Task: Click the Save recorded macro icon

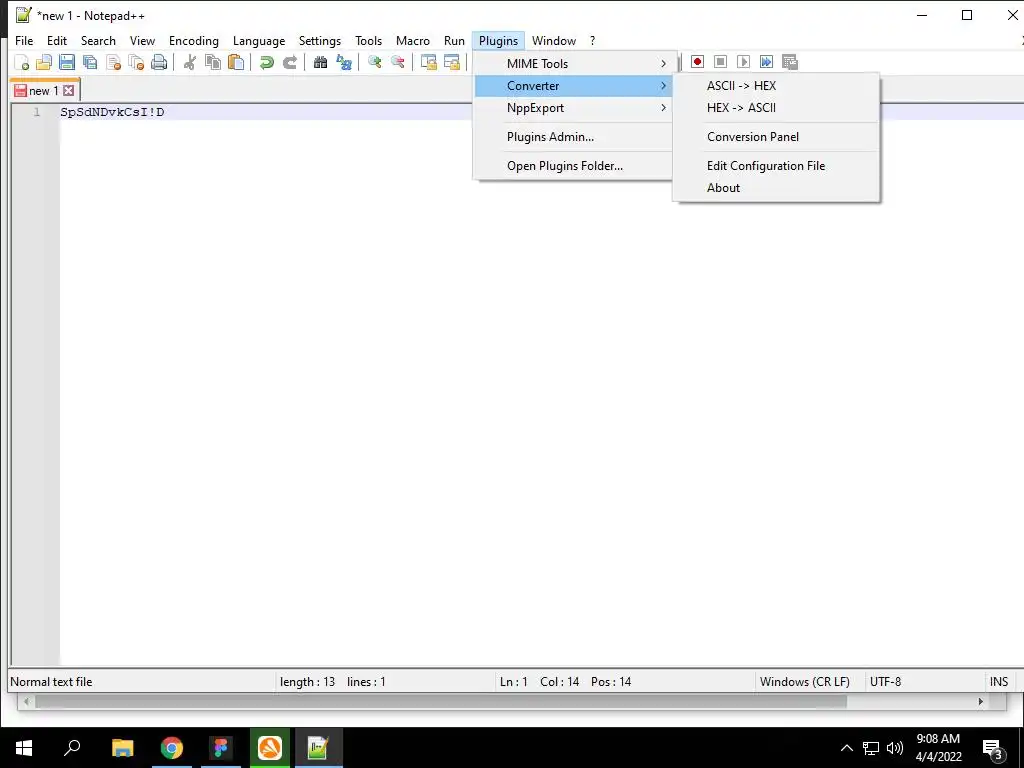Action: coord(790,61)
